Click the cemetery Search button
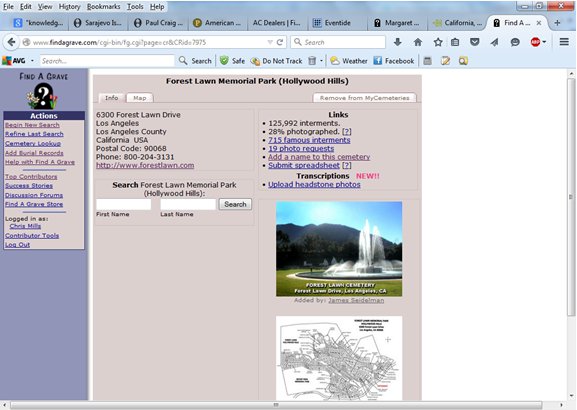The width and height of the screenshot is (577, 410). pyautogui.click(x=235, y=204)
